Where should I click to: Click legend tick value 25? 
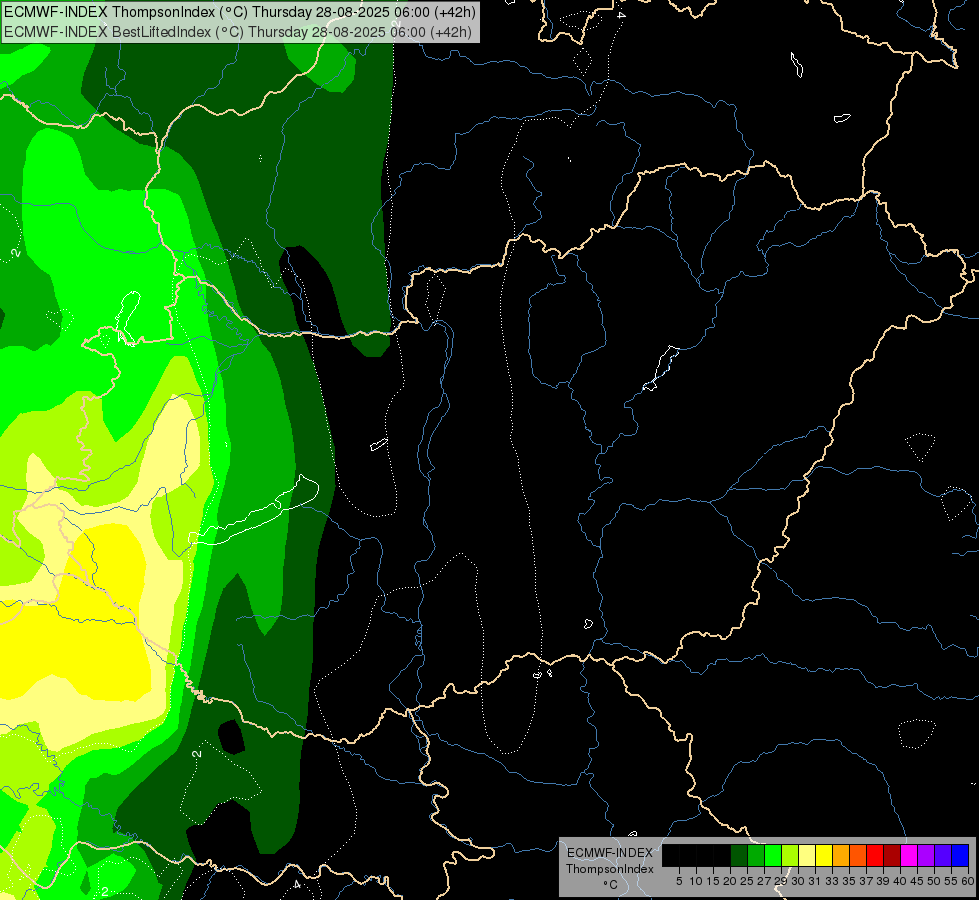[x=747, y=881]
